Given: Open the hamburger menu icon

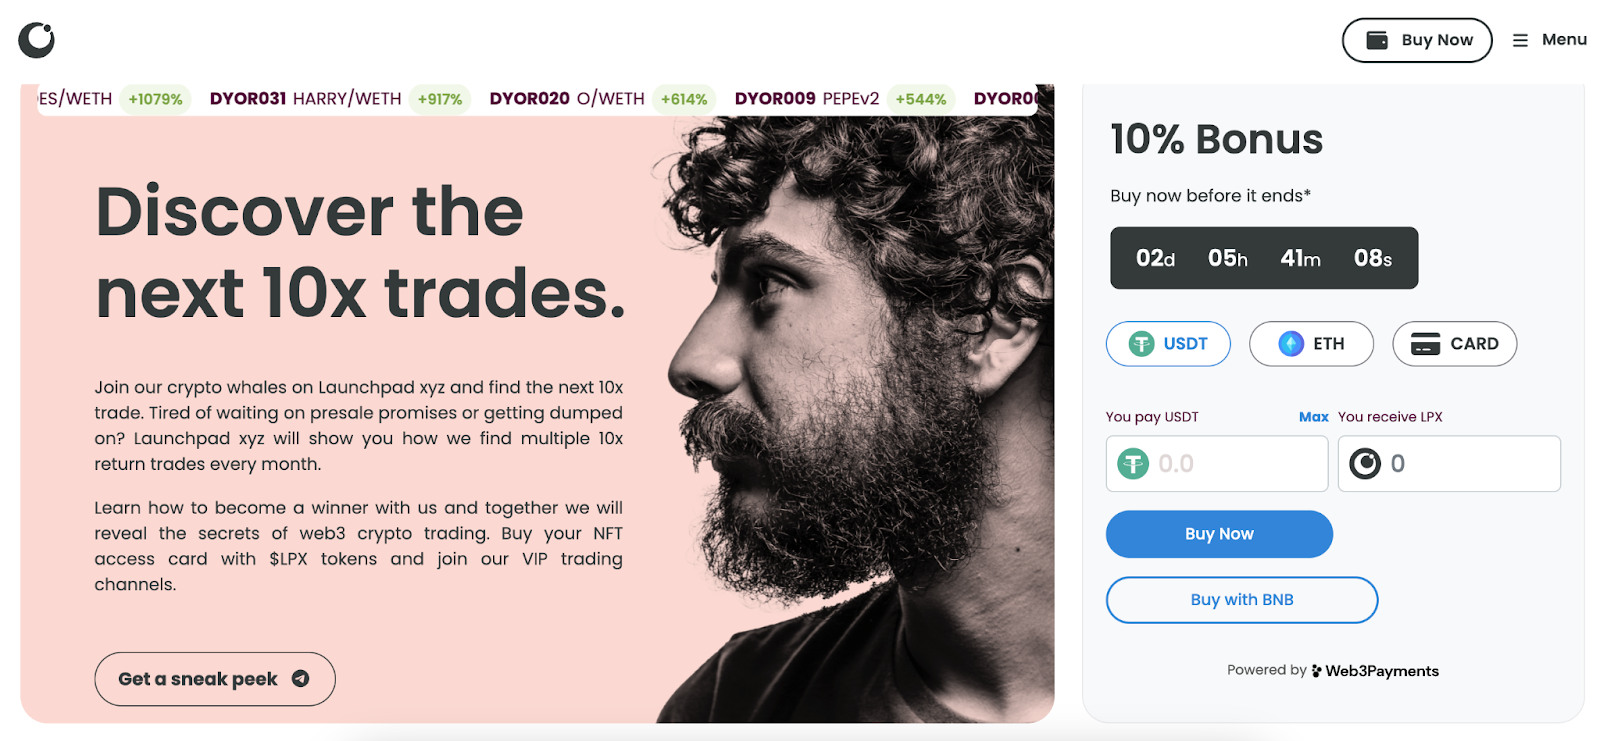Looking at the screenshot, I should [x=1520, y=40].
